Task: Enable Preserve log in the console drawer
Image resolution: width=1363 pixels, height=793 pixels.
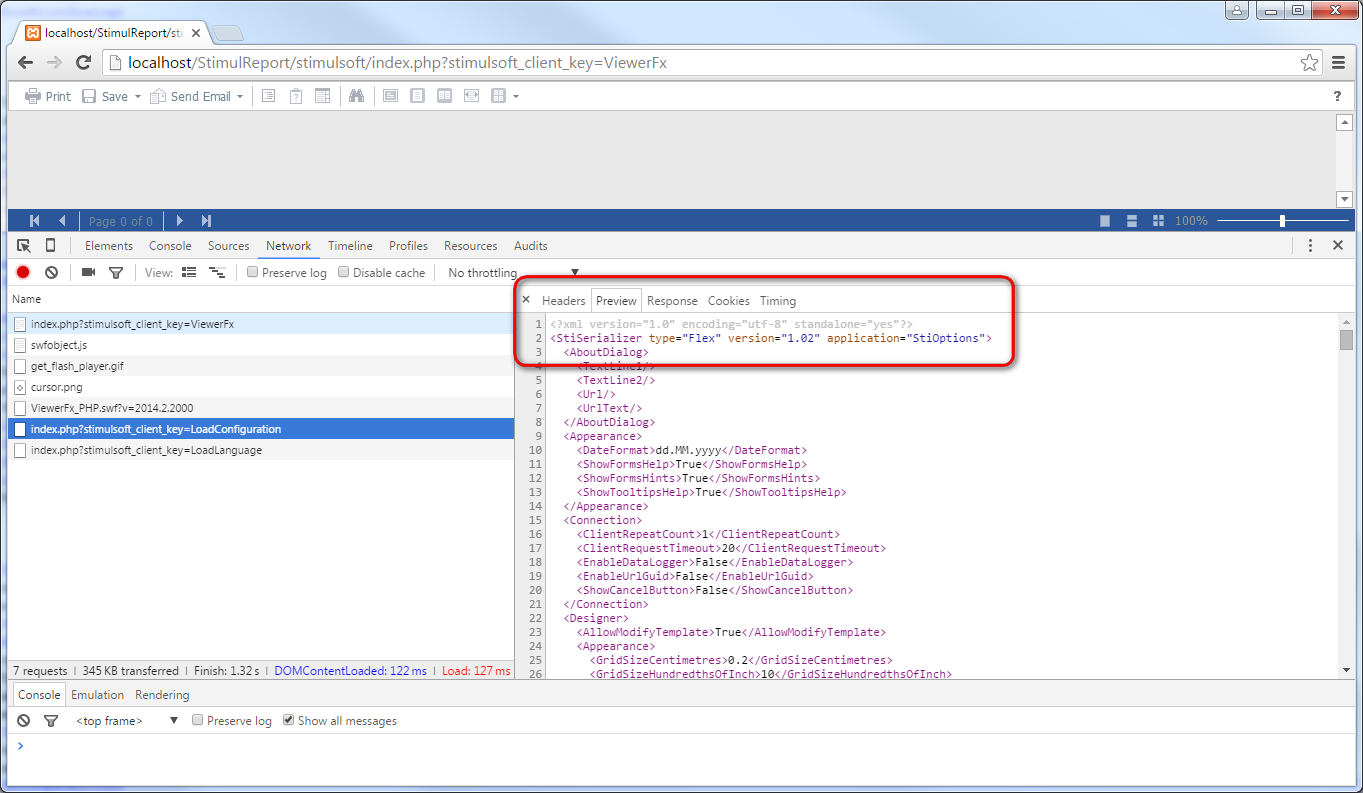Action: (x=198, y=720)
